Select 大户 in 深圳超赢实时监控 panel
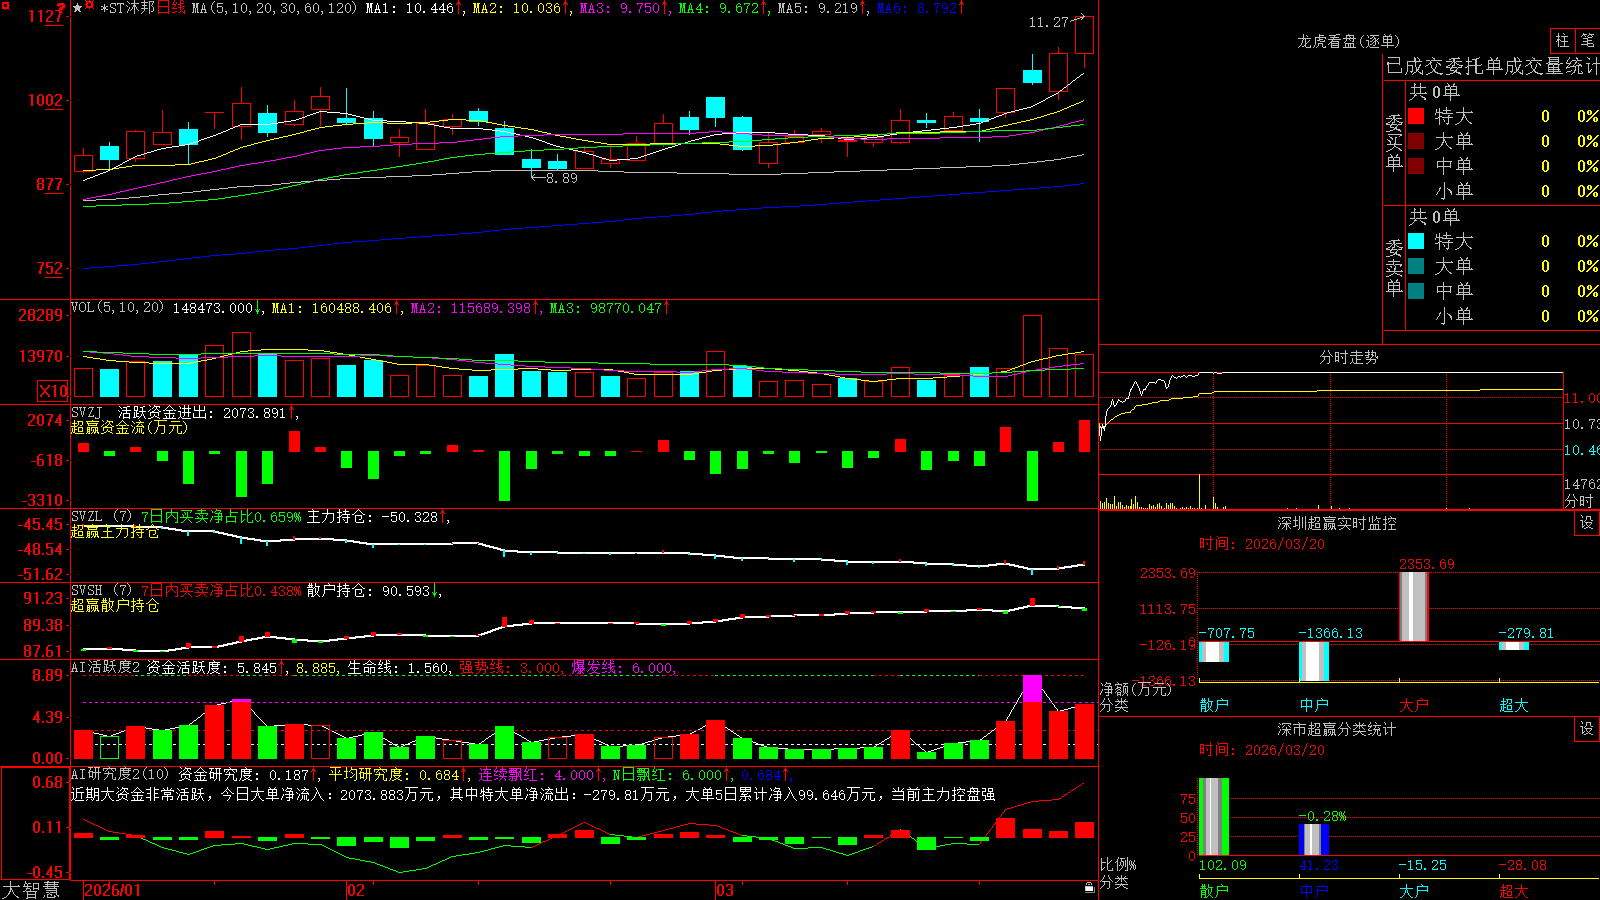Screen dimensions: 1600x900 pos(1414,705)
